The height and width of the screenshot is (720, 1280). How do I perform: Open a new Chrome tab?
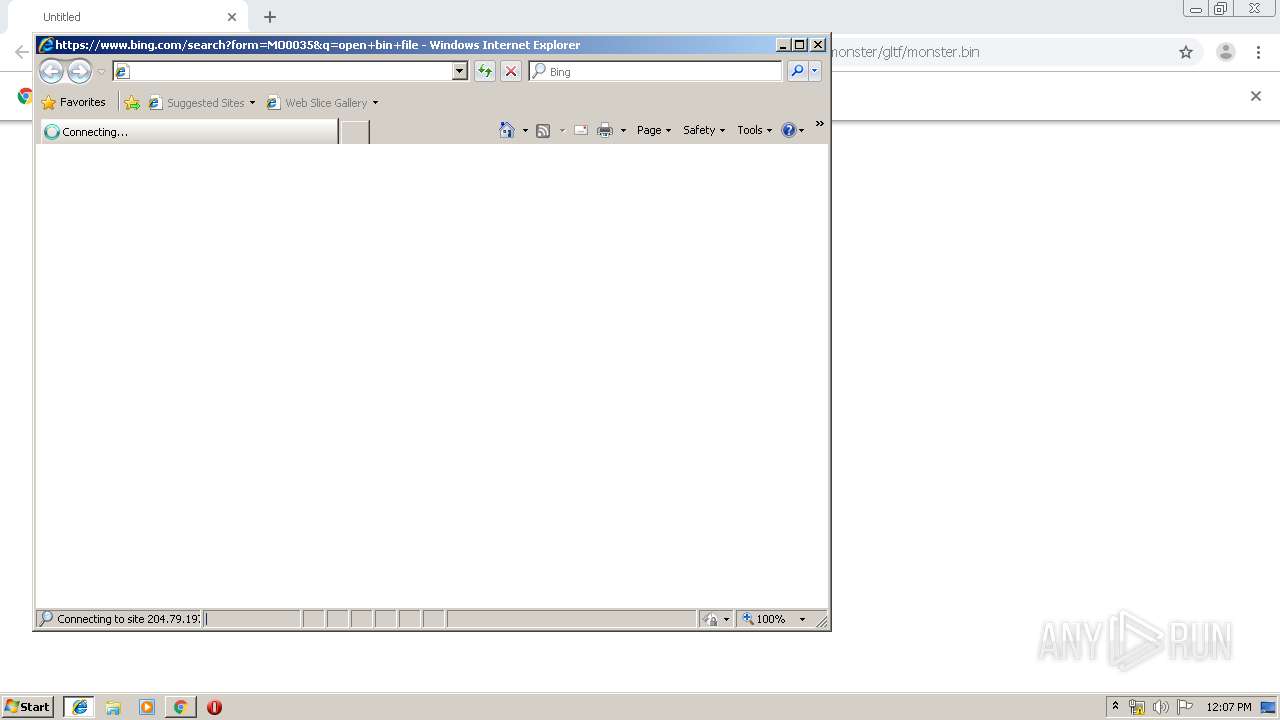pyautogui.click(x=270, y=17)
